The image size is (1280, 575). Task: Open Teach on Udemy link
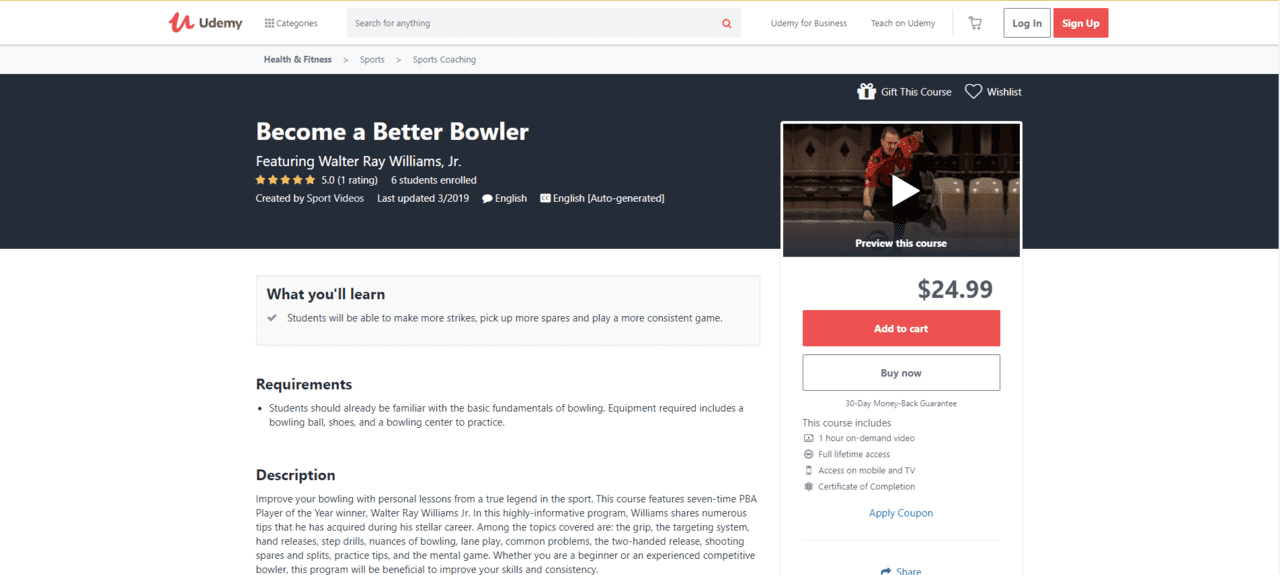click(903, 23)
